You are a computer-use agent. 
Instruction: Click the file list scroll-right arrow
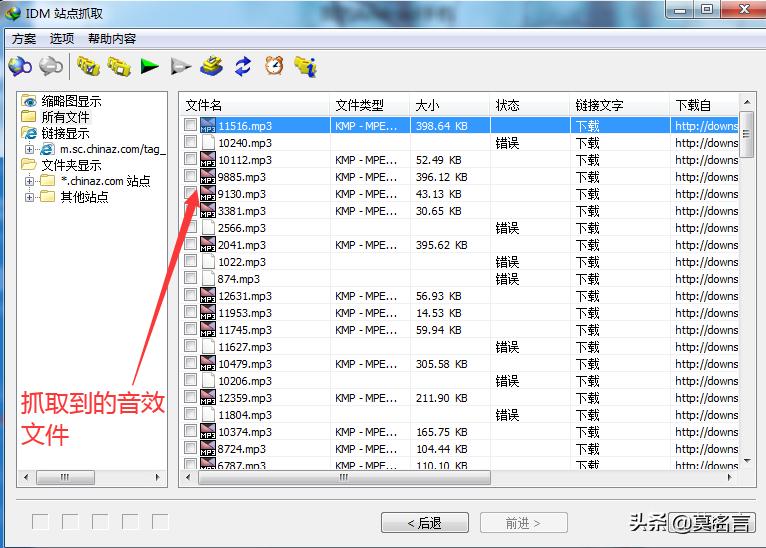coord(729,477)
